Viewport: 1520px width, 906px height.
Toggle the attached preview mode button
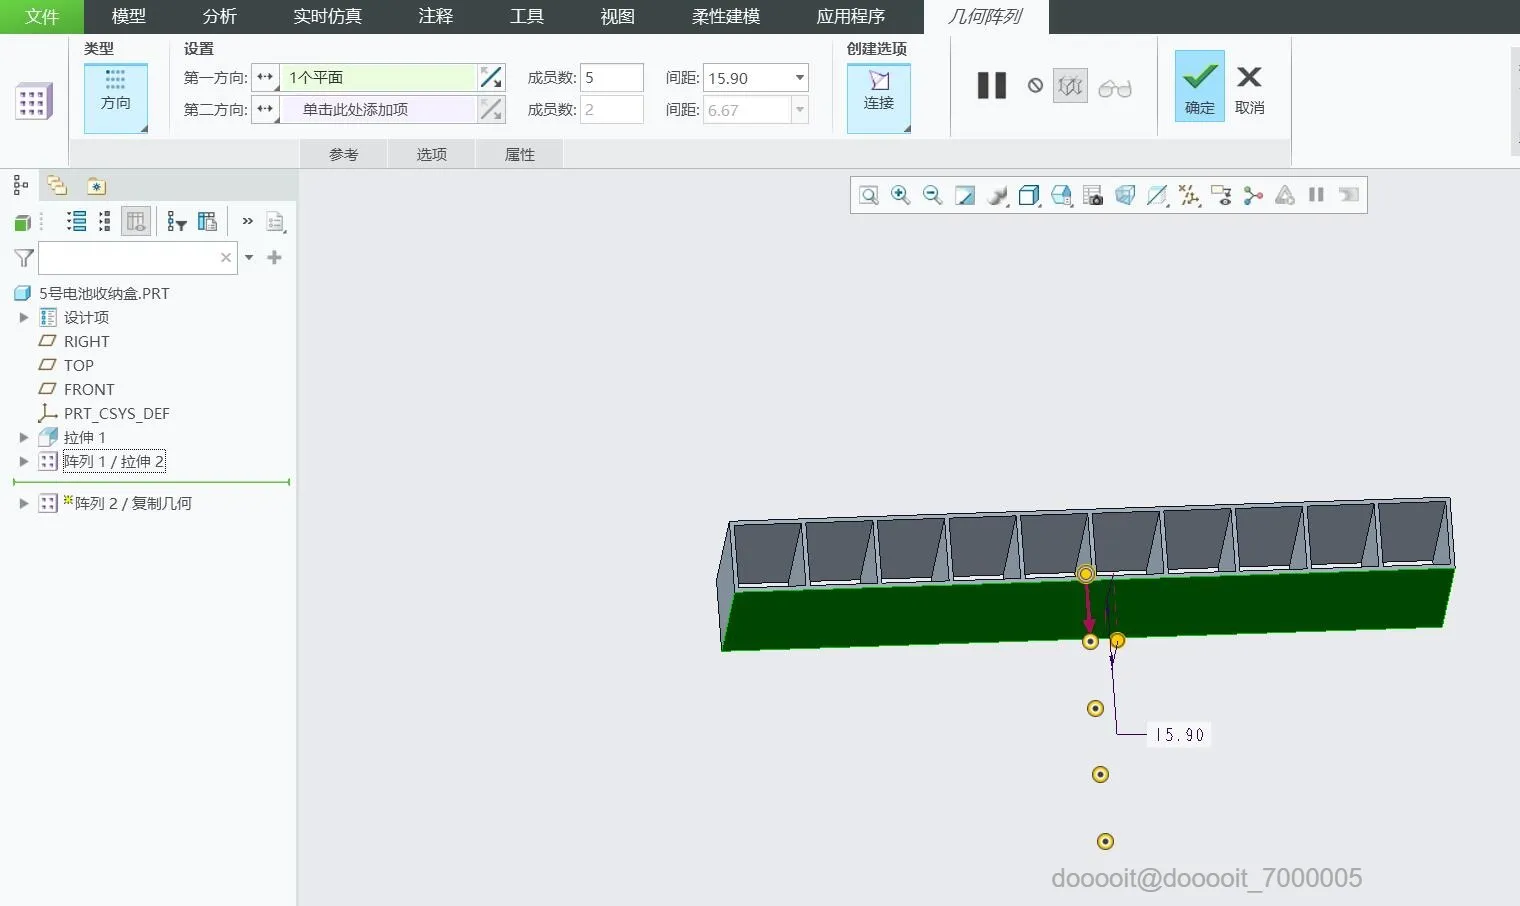click(x=1070, y=87)
